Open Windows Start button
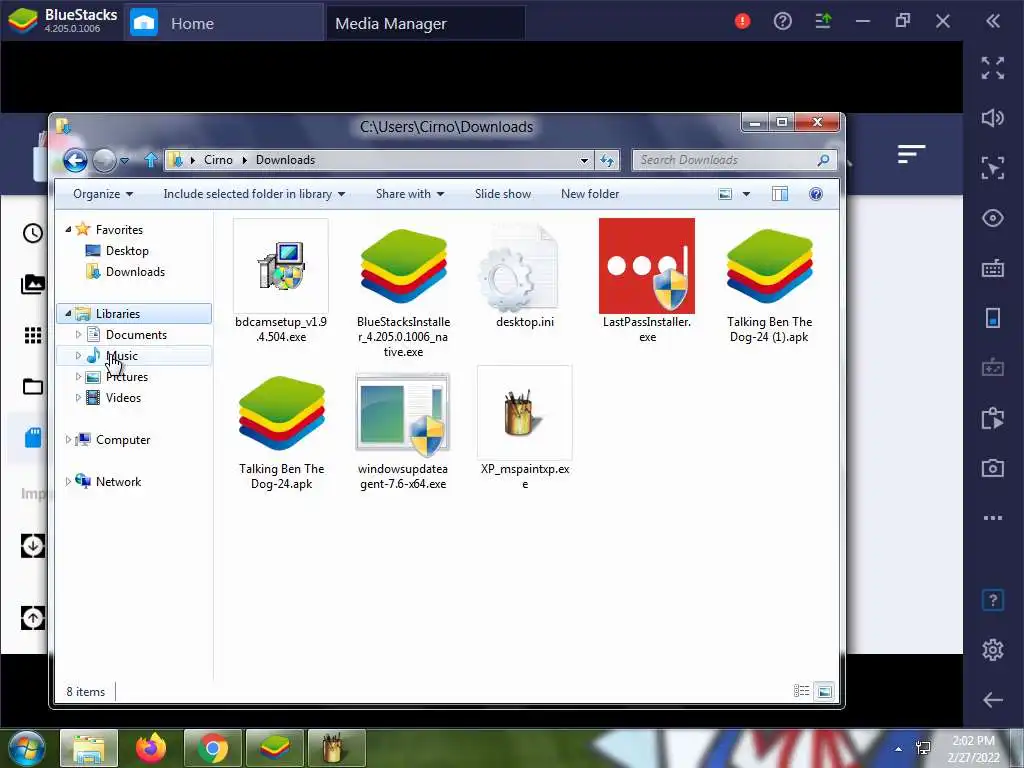This screenshot has width=1024, height=768. (27, 748)
